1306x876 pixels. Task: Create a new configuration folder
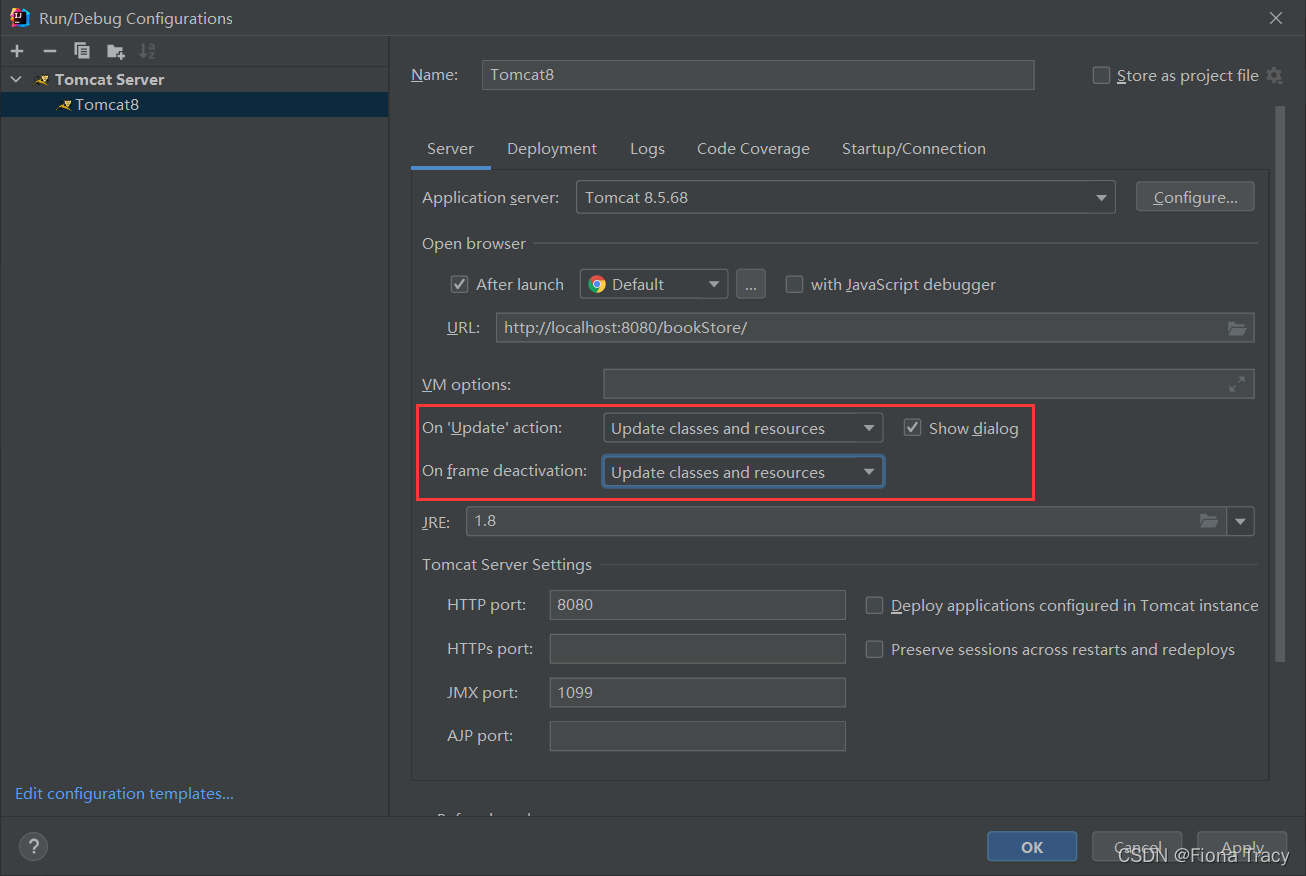pyautogui.click(x=115, y=51)
